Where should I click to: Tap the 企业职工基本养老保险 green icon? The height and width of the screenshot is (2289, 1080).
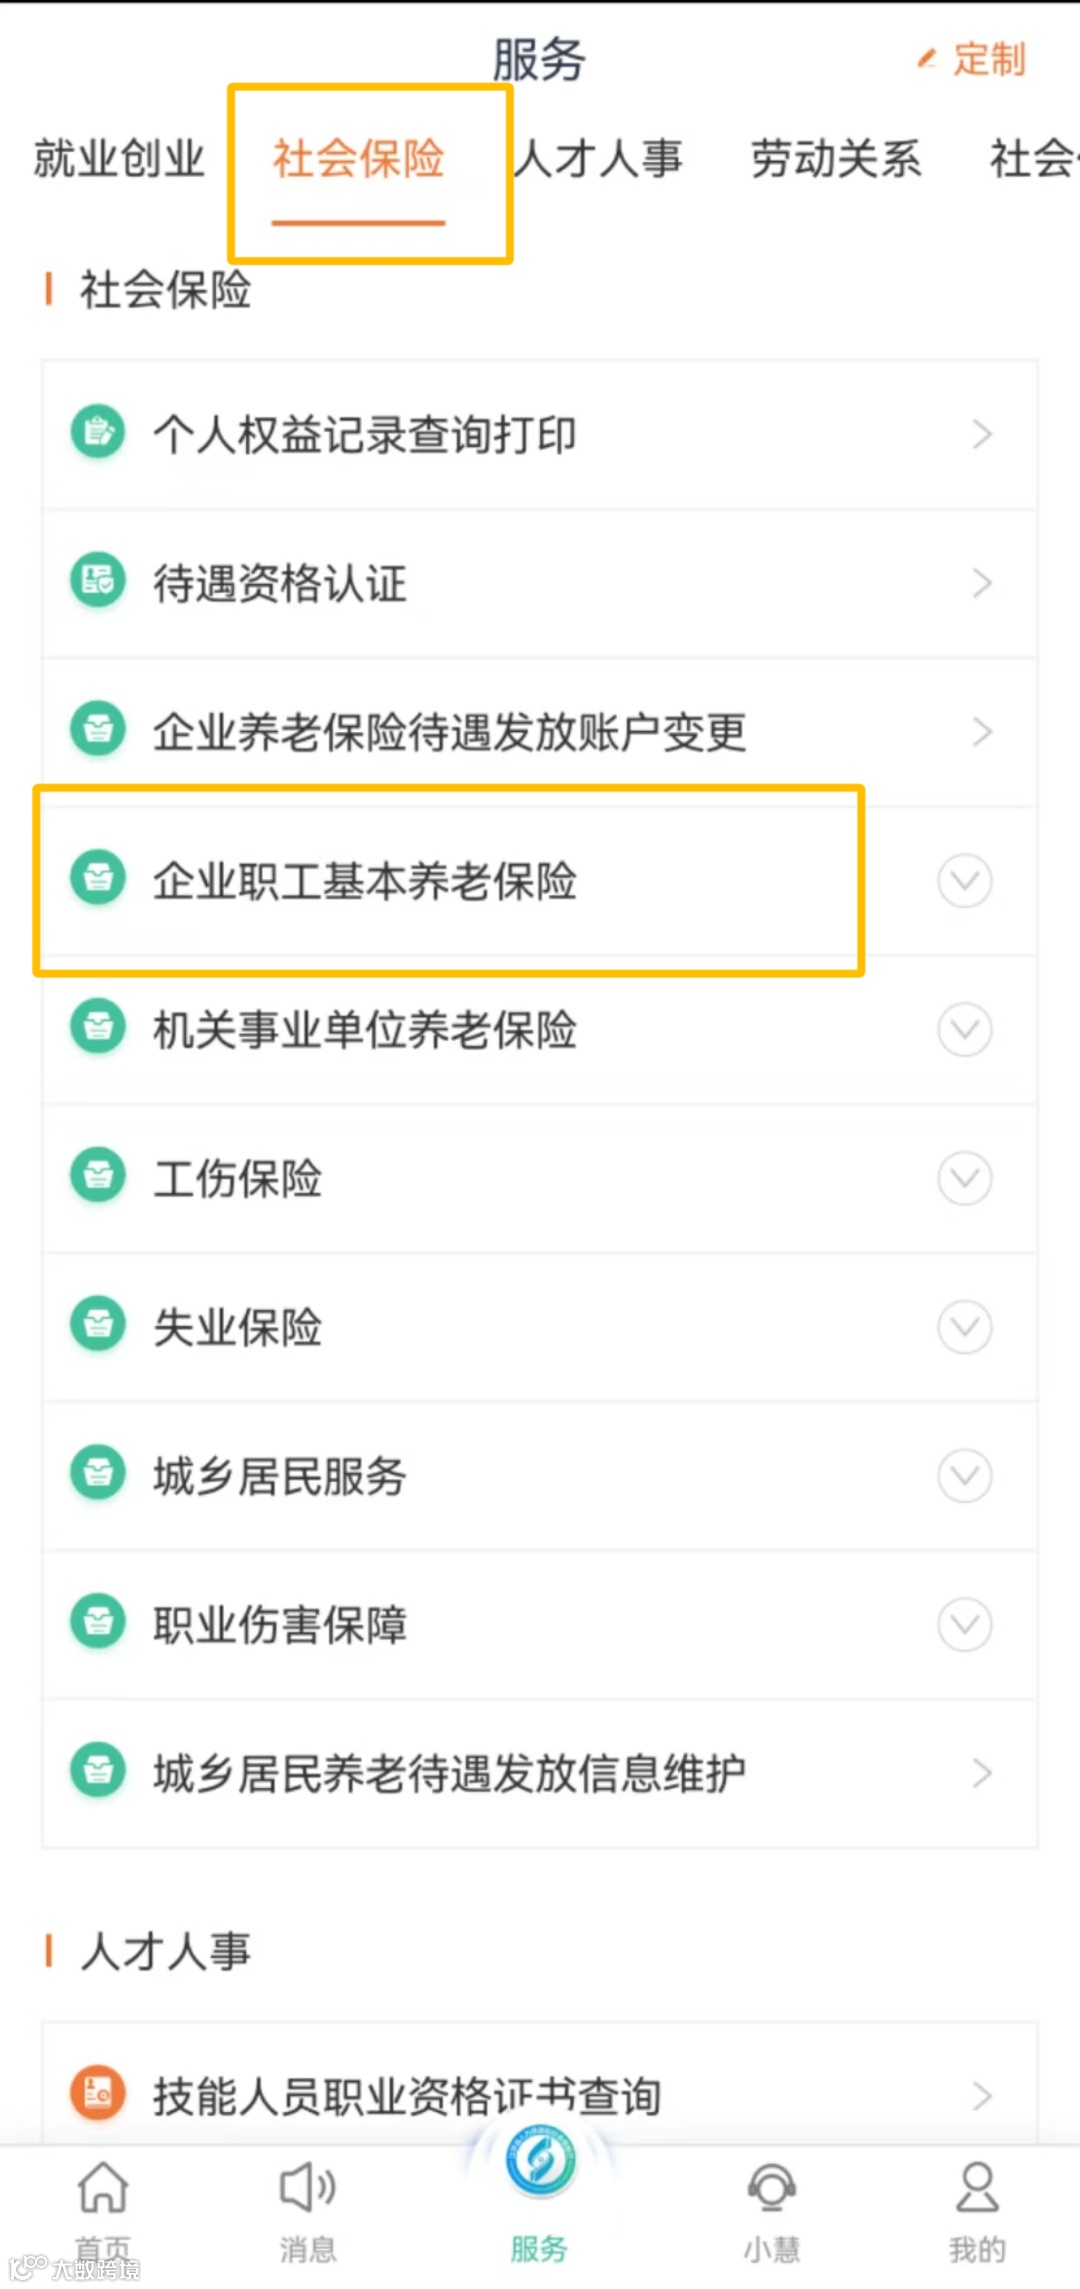point(97,879)
